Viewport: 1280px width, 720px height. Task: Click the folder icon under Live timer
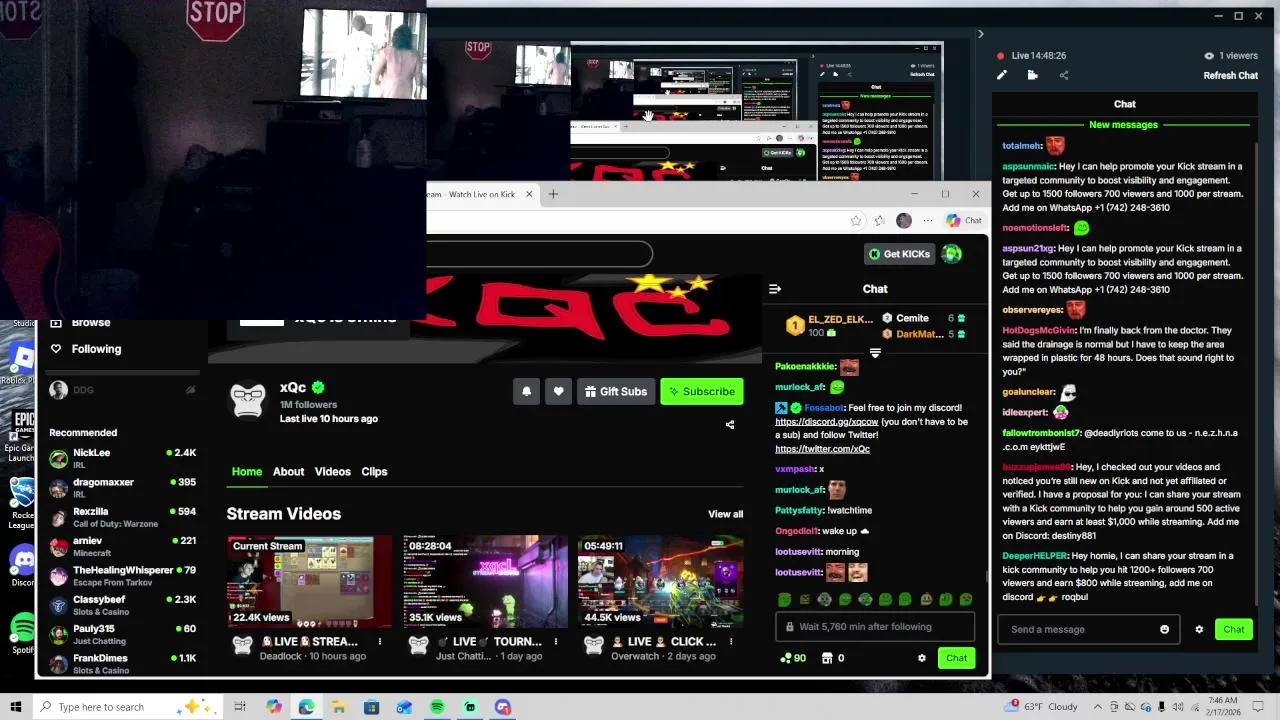coord(1032,75)
